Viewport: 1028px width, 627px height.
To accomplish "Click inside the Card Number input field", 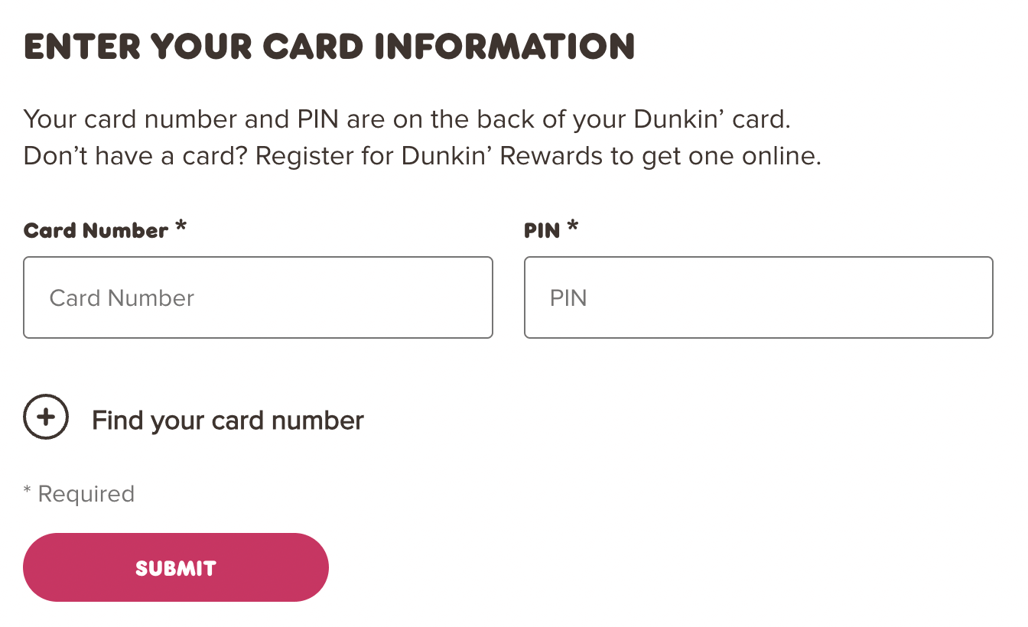I will 257,297.
